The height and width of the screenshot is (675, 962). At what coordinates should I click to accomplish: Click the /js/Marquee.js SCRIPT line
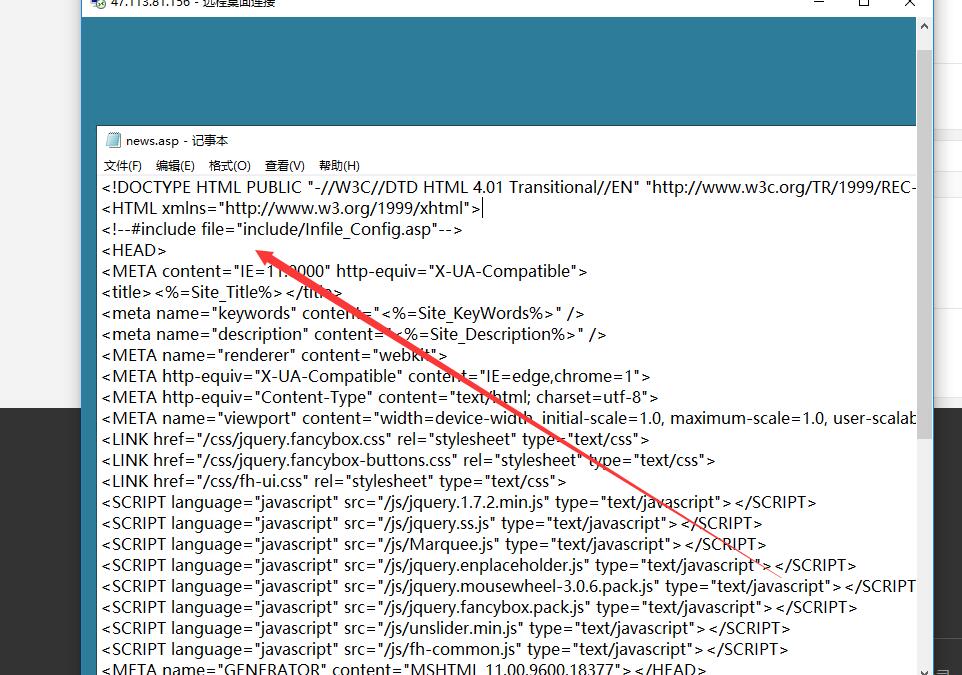[x=434, y=544]
